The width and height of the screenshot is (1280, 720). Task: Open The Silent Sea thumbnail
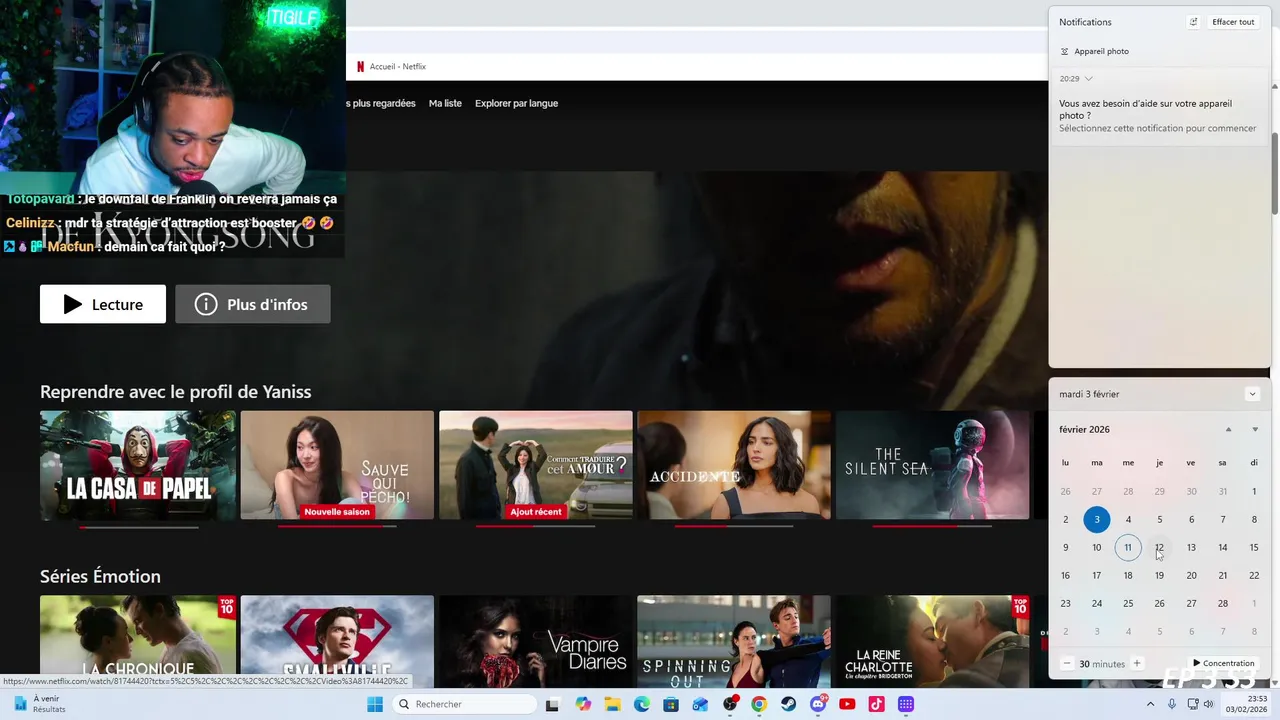point(932,465)
